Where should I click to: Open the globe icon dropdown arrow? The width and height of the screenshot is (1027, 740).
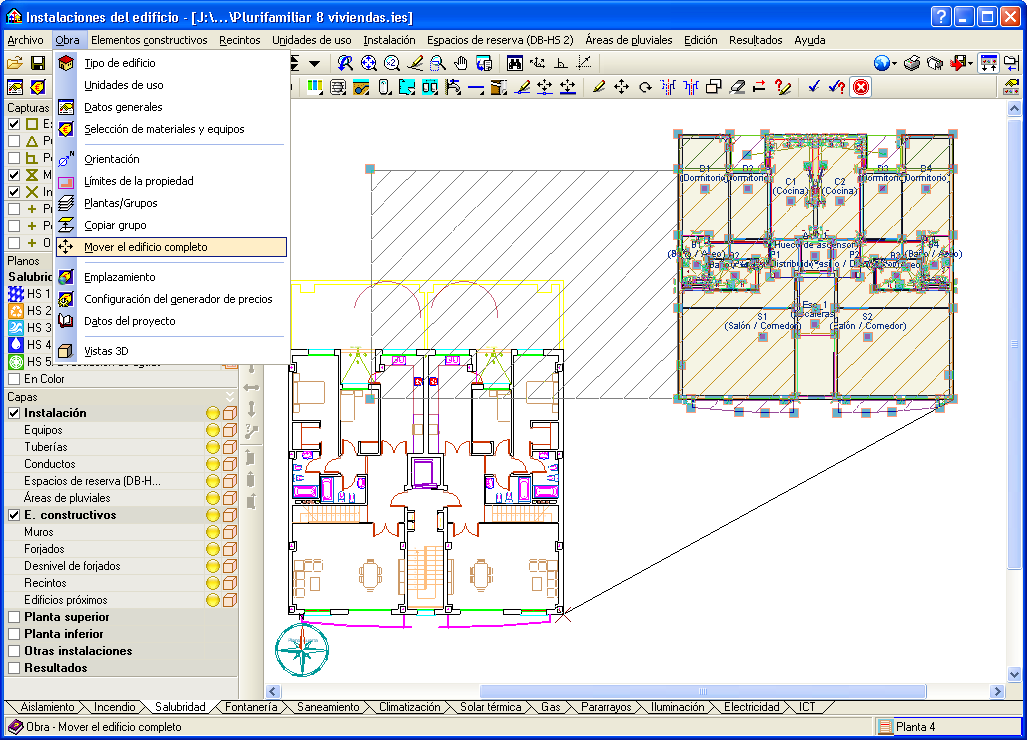pos(894,63)
